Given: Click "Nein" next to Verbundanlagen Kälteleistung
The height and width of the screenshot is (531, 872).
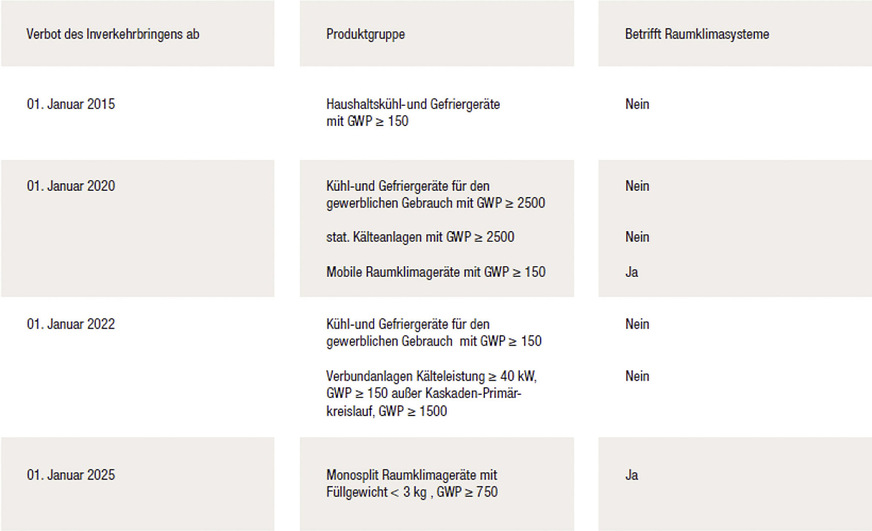Looking at the screenshot, I should click(637, 376).
